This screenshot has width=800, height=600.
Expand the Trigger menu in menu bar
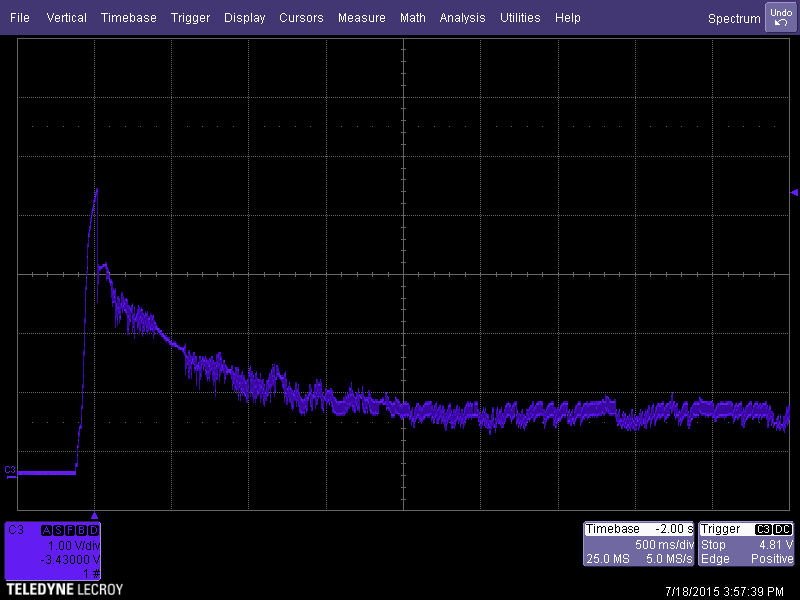pyautogui.click(x=190, y=18)
